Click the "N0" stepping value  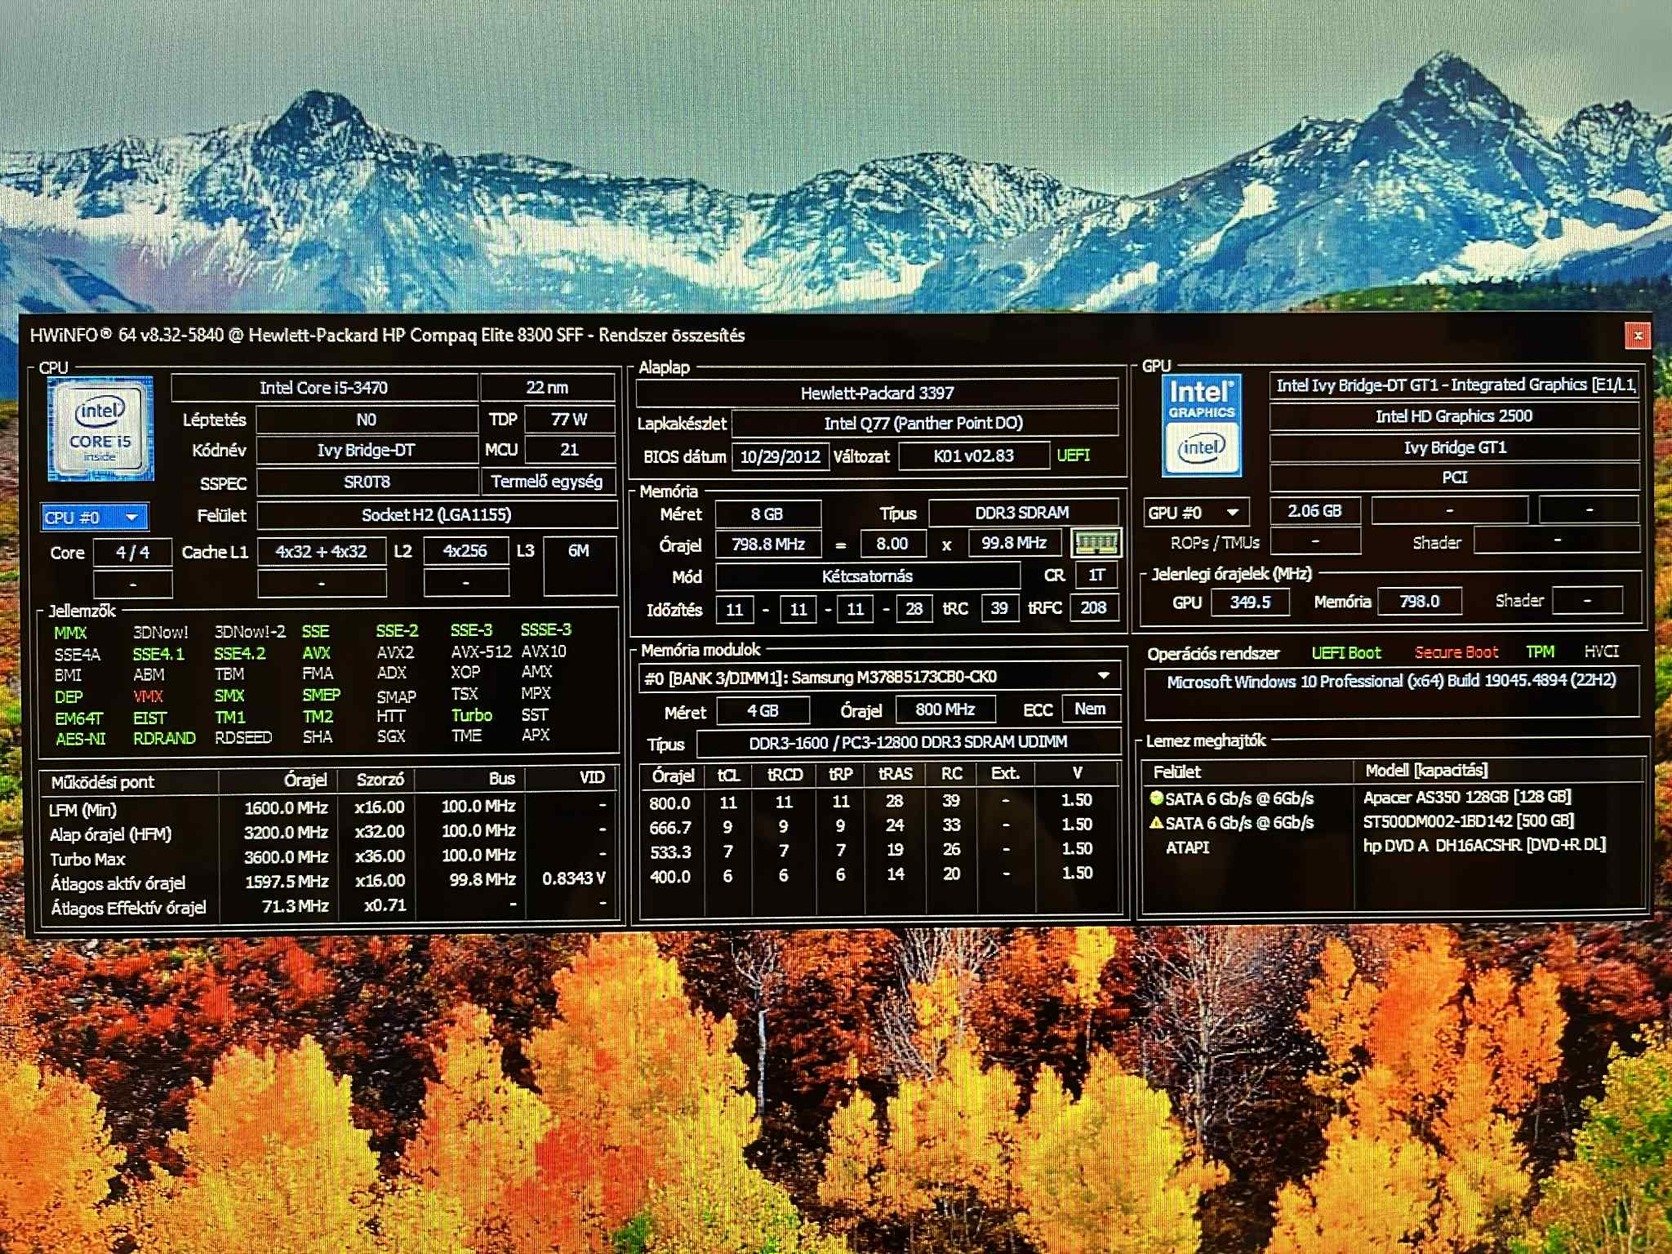click(x=366, y=420)
